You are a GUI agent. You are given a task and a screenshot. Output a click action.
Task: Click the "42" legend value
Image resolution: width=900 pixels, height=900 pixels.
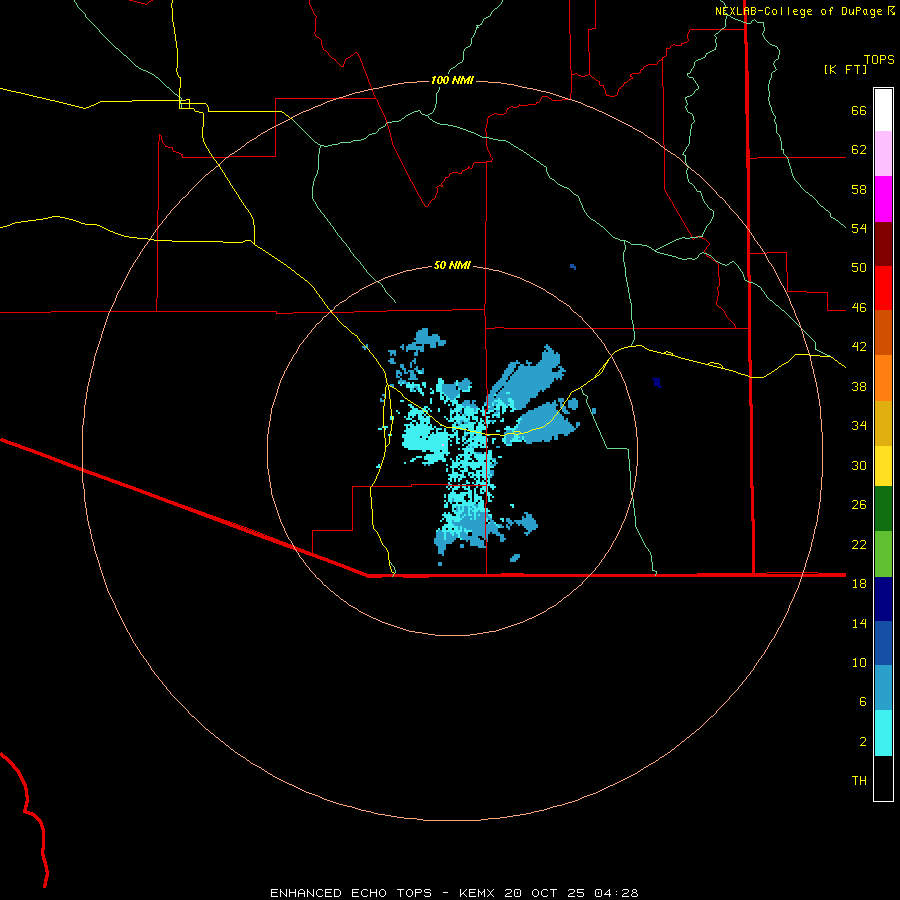[x=859, y=347]
